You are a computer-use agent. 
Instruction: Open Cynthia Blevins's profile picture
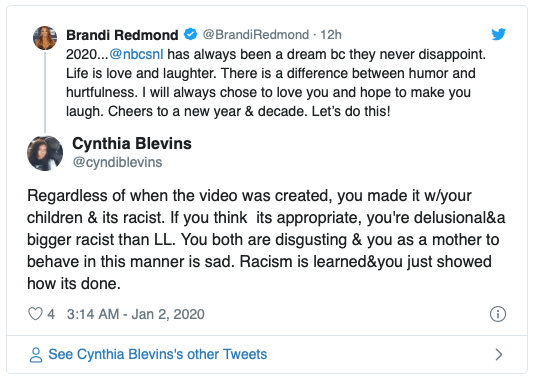[x=45, y=153]
